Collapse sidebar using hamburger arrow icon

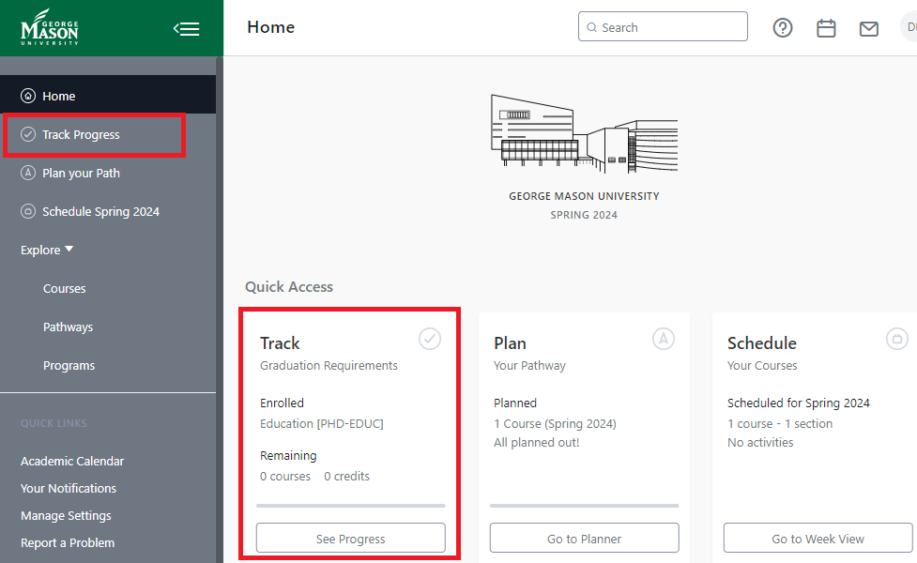click(186, 28)
